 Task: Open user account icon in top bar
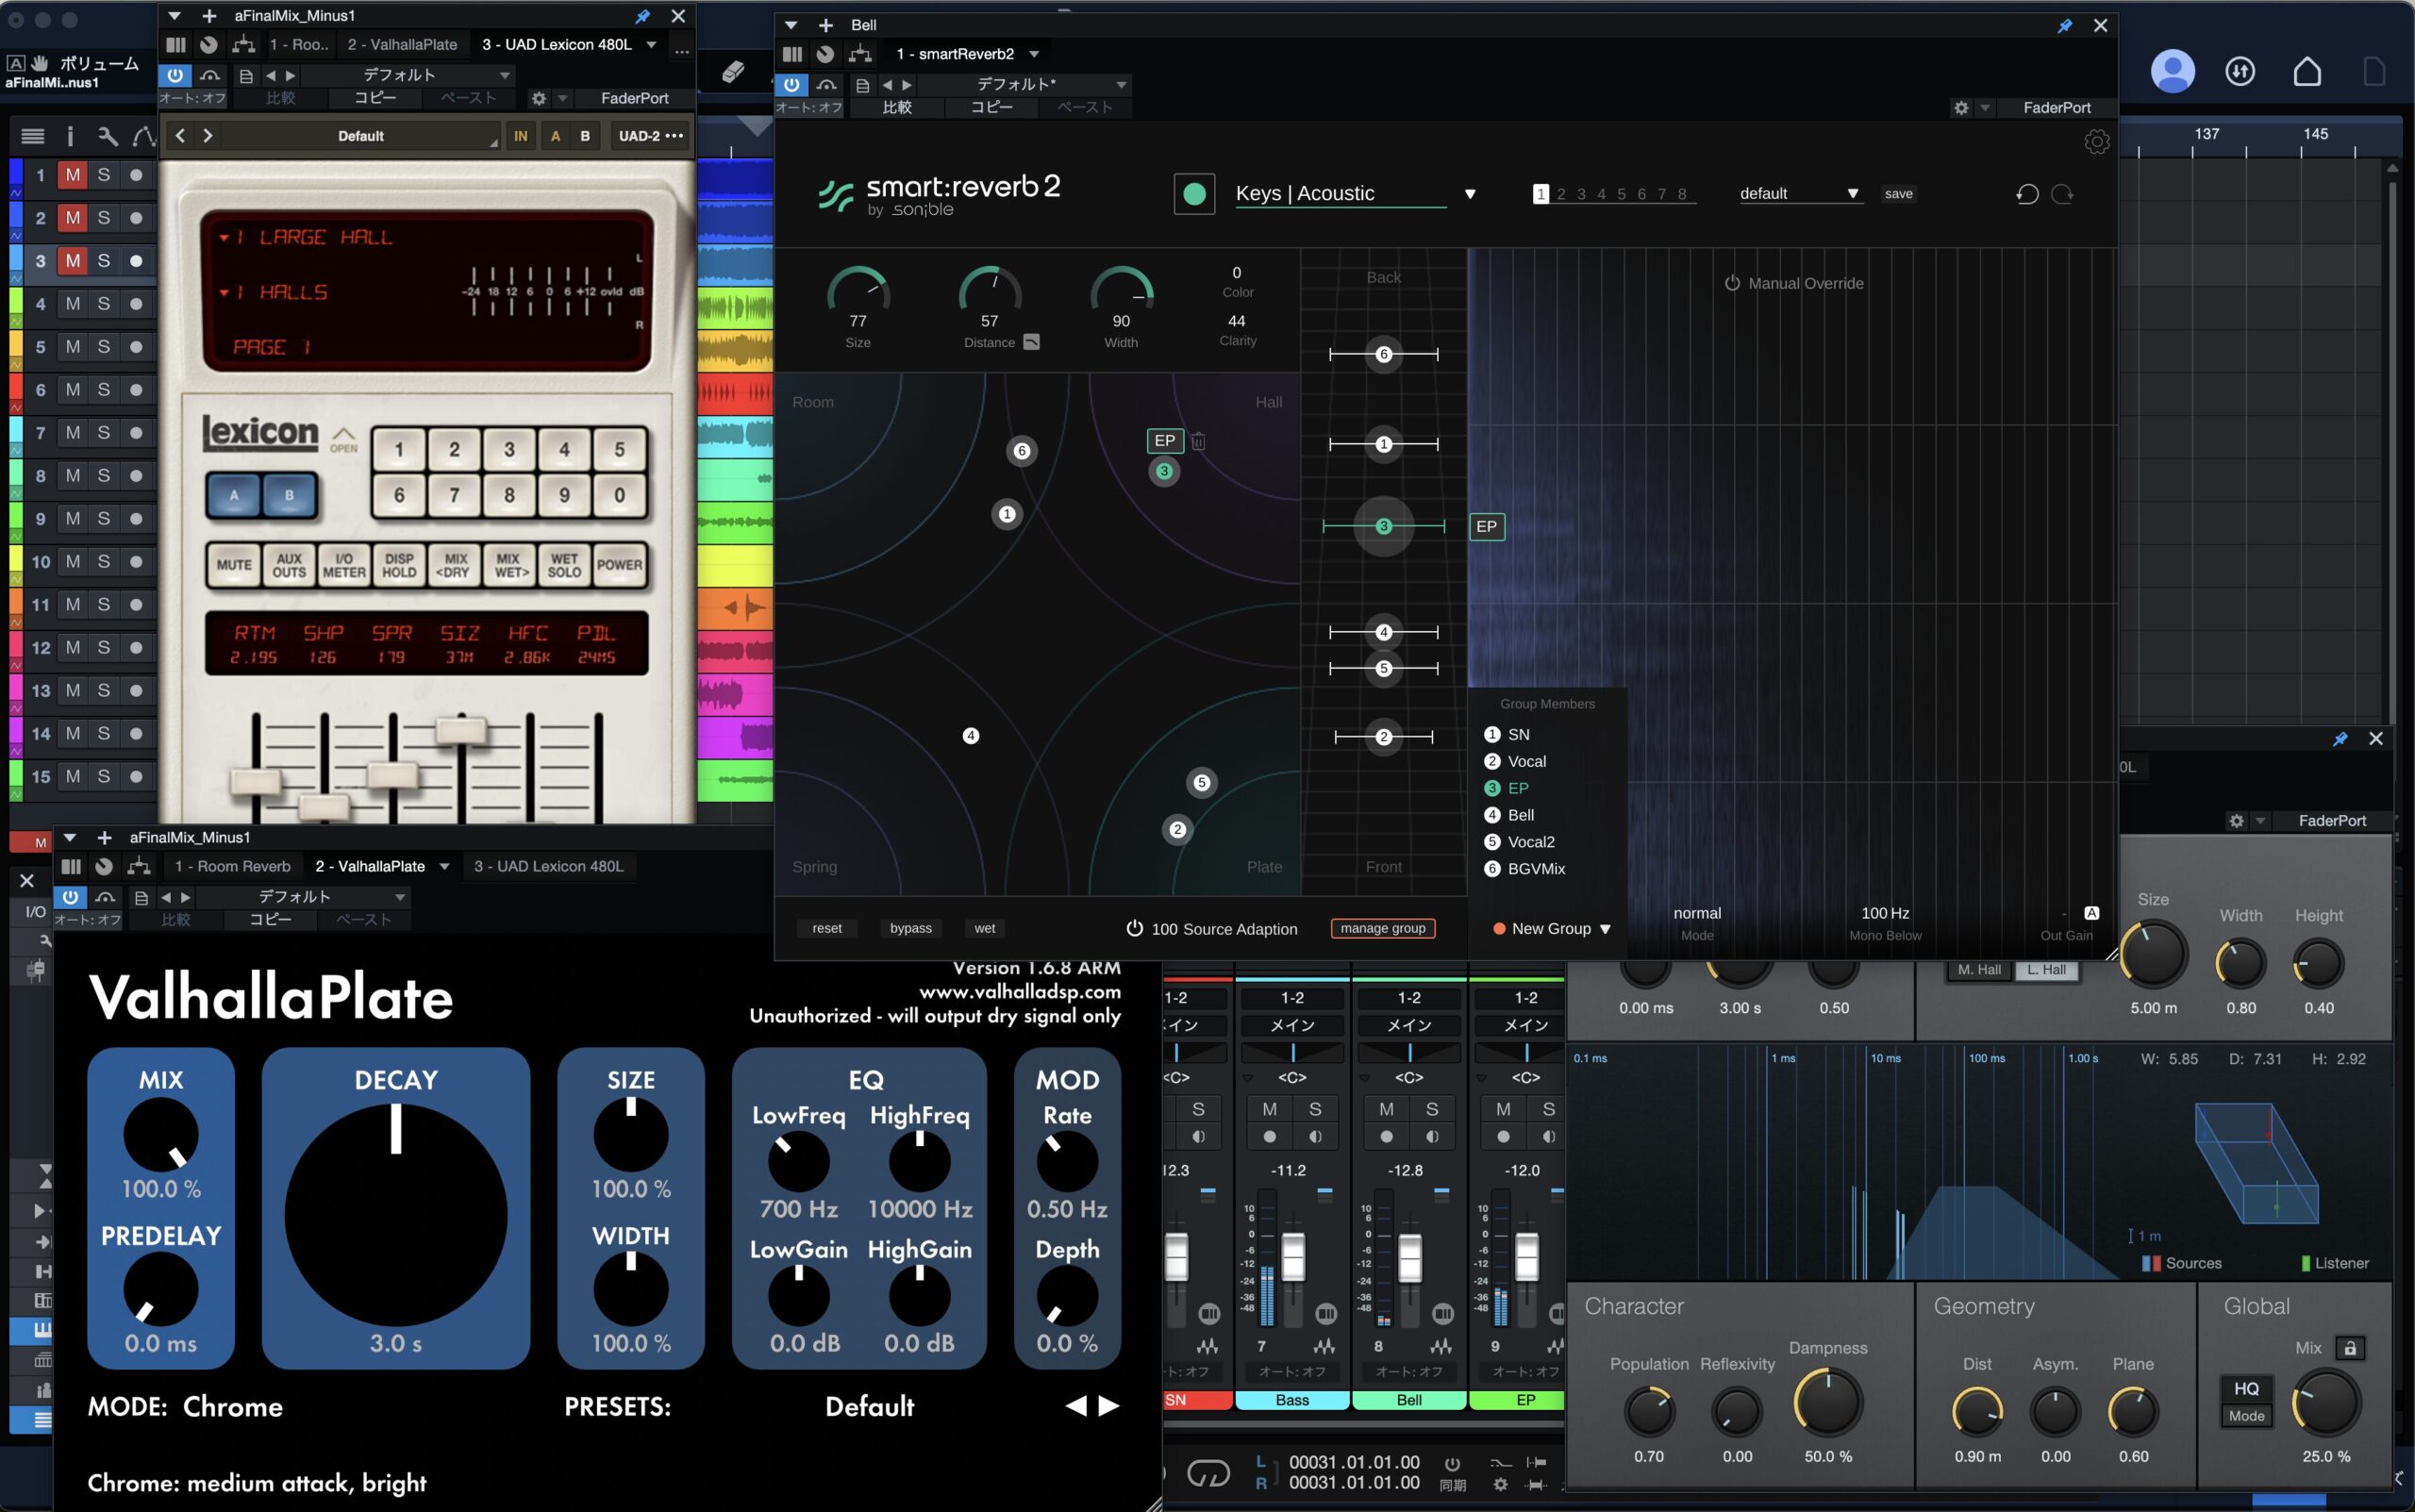(x=2172, y=71)
